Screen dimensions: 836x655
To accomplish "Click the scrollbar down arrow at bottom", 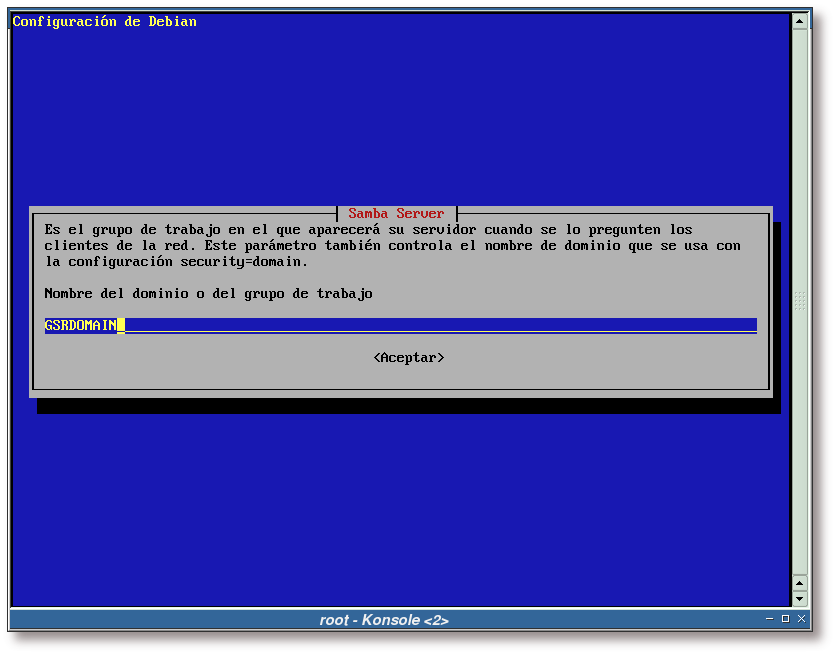I will pos(799,599).
